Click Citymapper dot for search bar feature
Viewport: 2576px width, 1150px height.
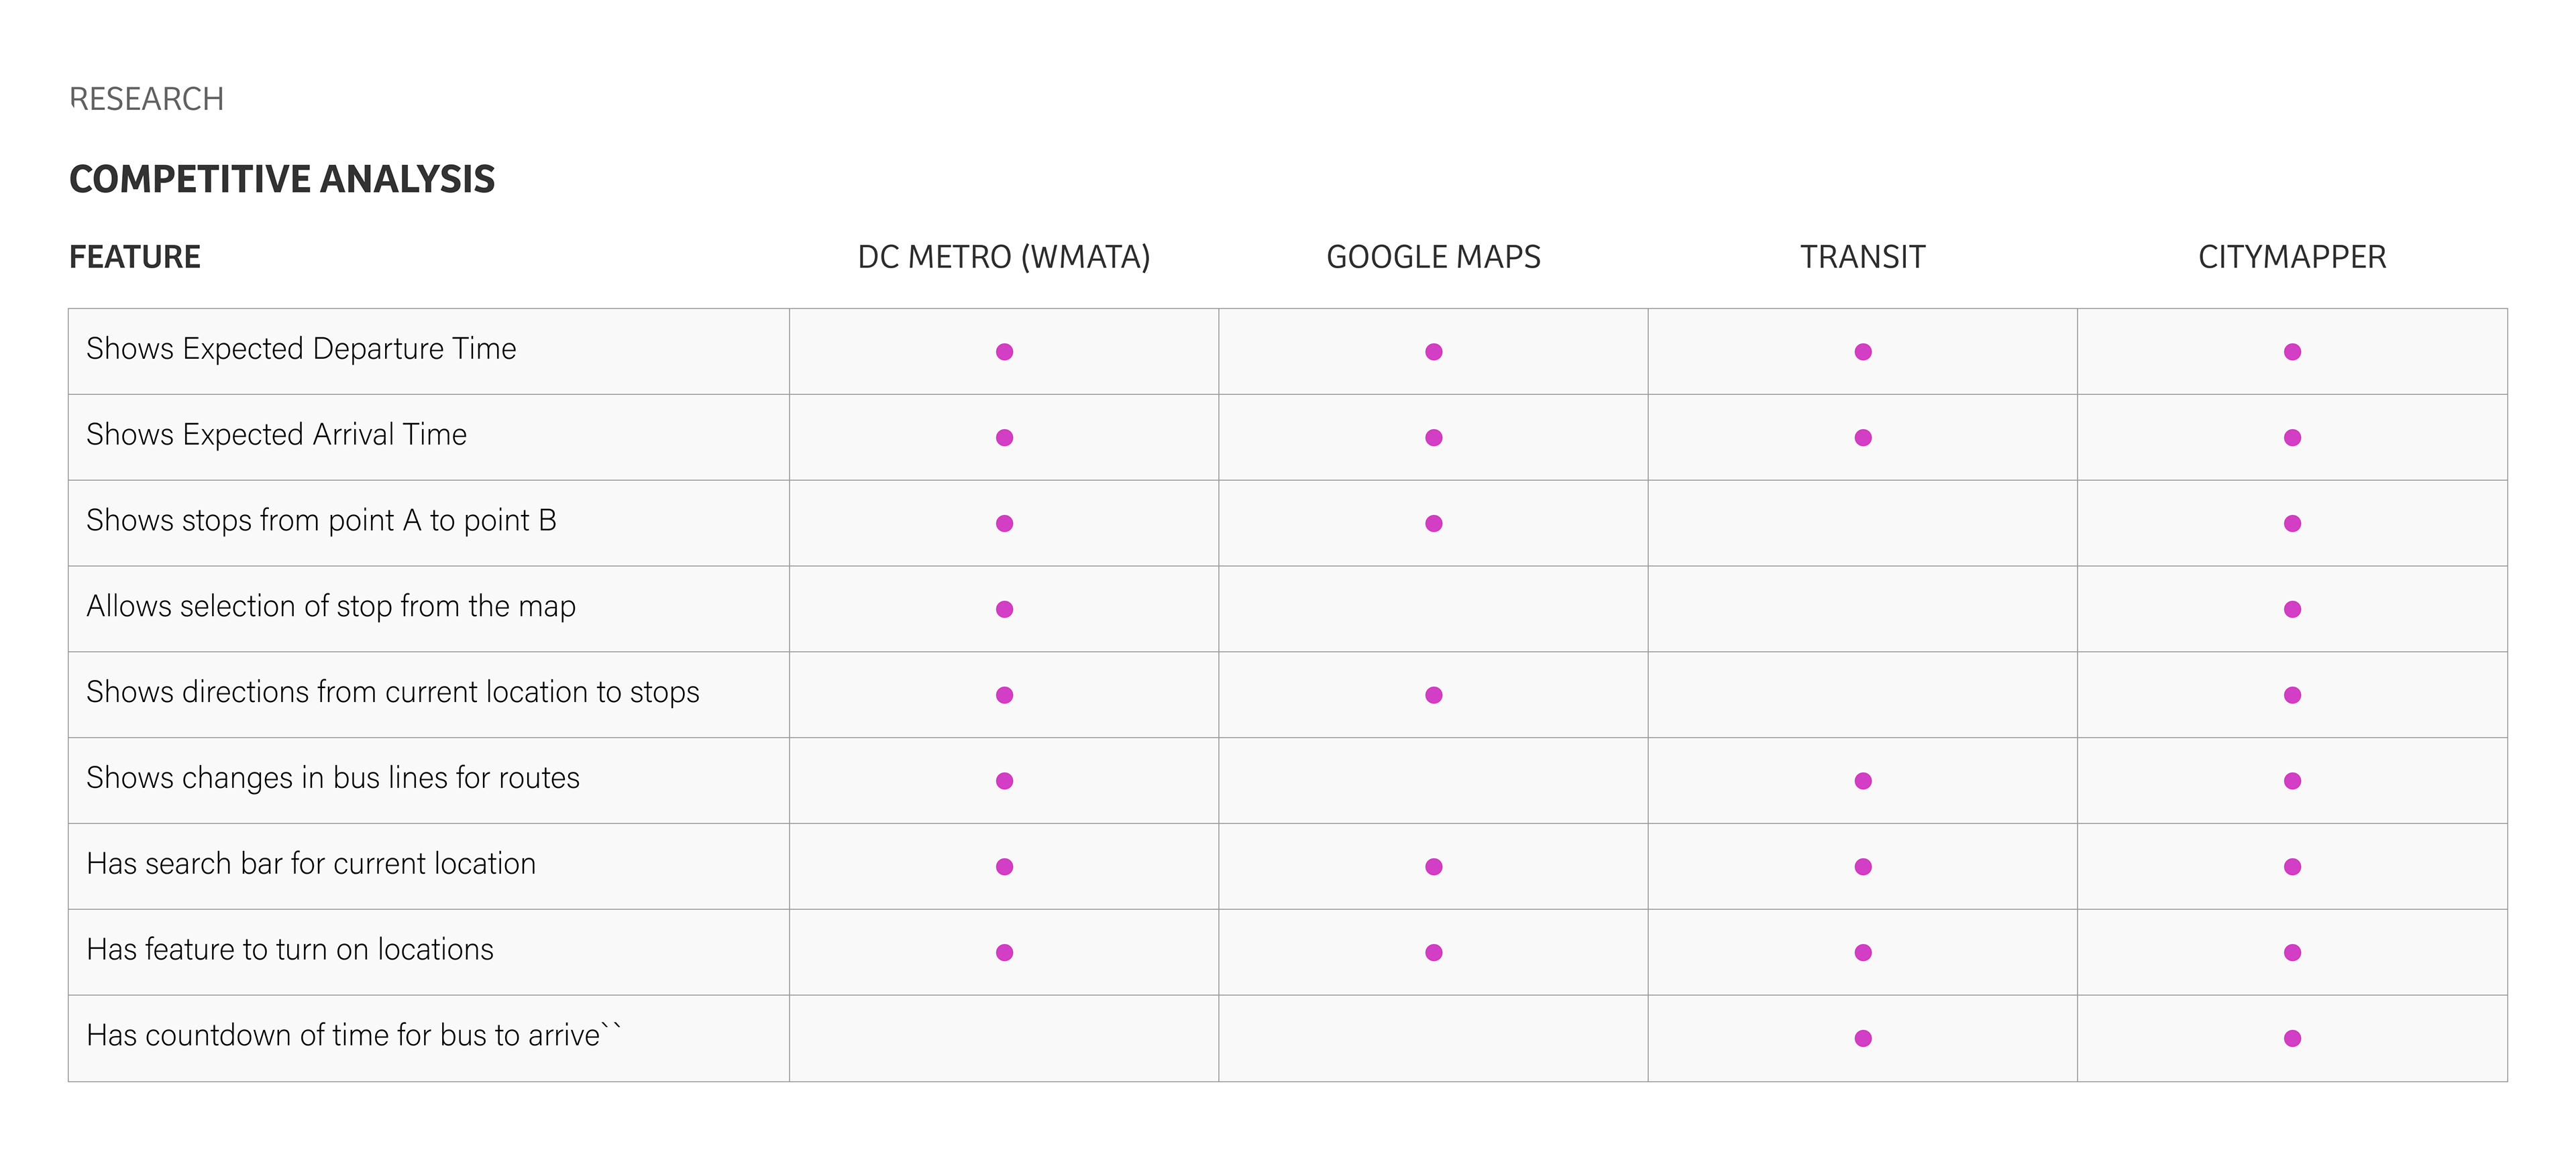click(x=2292, y=866)
